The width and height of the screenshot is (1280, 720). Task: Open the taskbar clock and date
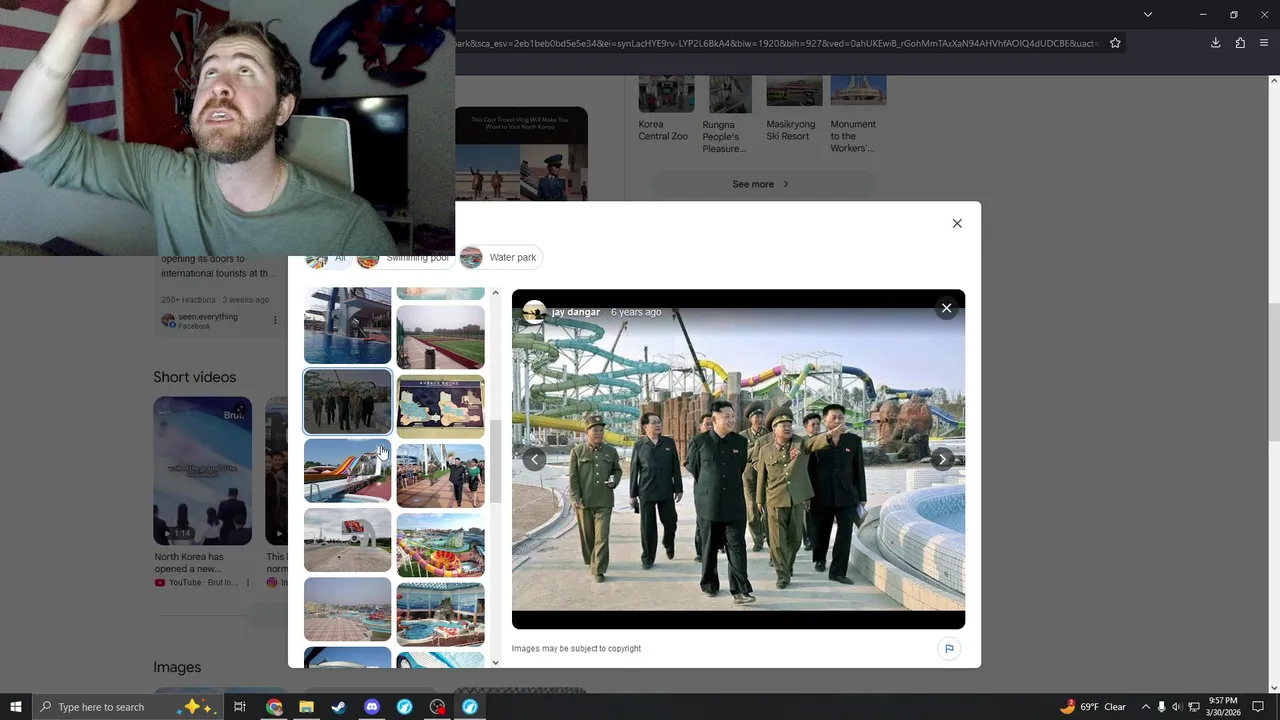(1222, 707)
